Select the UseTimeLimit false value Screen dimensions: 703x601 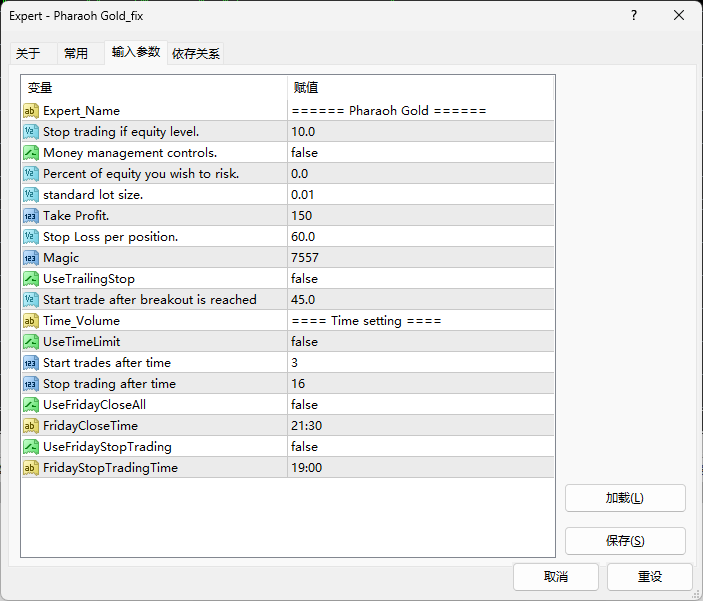304,342
